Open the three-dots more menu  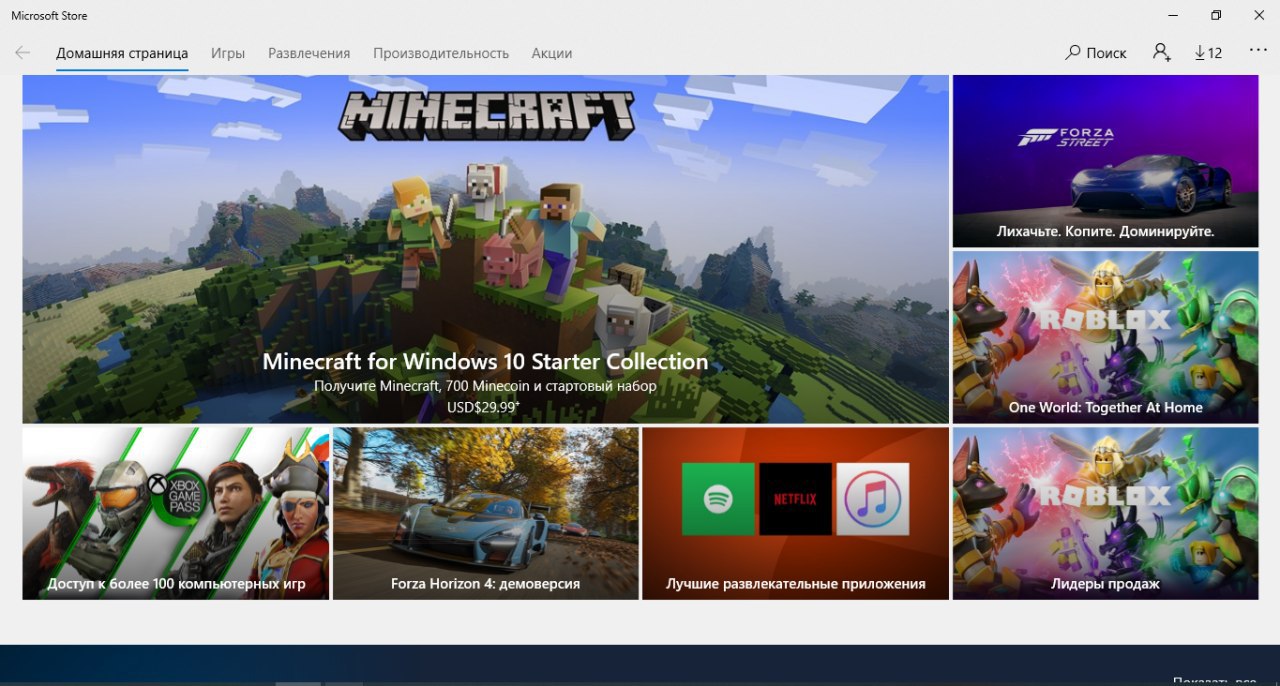pos(1258,51)
